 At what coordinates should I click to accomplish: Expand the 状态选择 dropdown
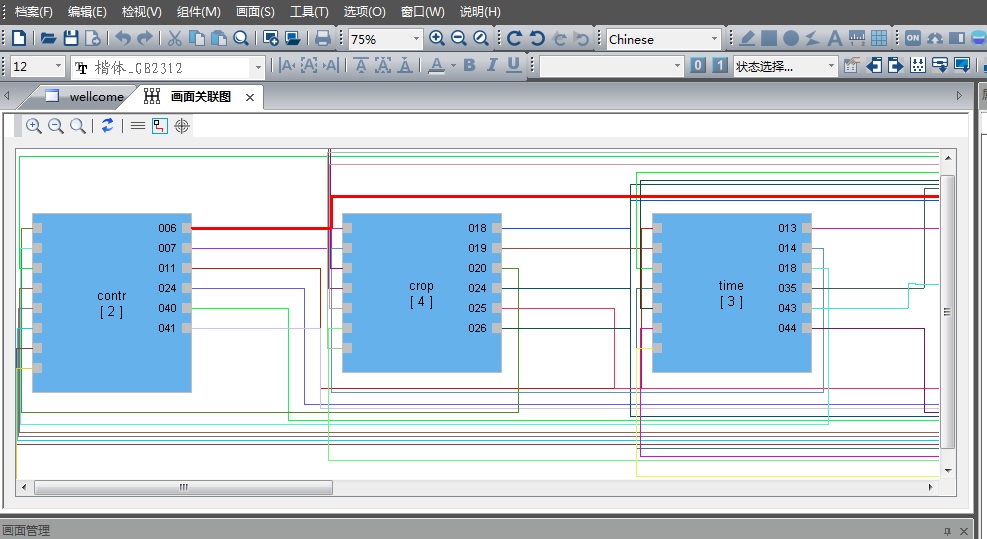click(x=830, y=66)
